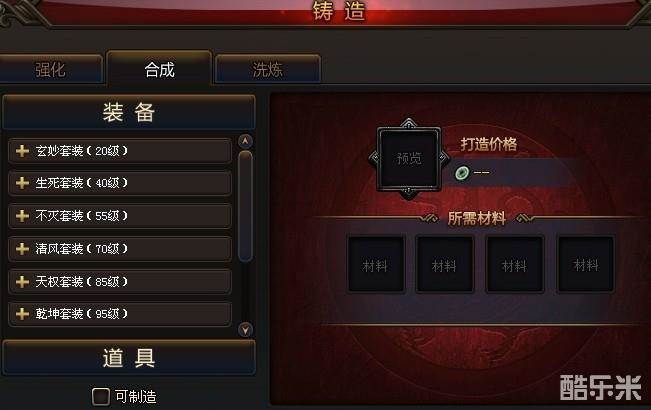This screenshot has width=651, height=410.
Task: Enable the 可制造 checkbox
Action: click(x=100, y=396)
